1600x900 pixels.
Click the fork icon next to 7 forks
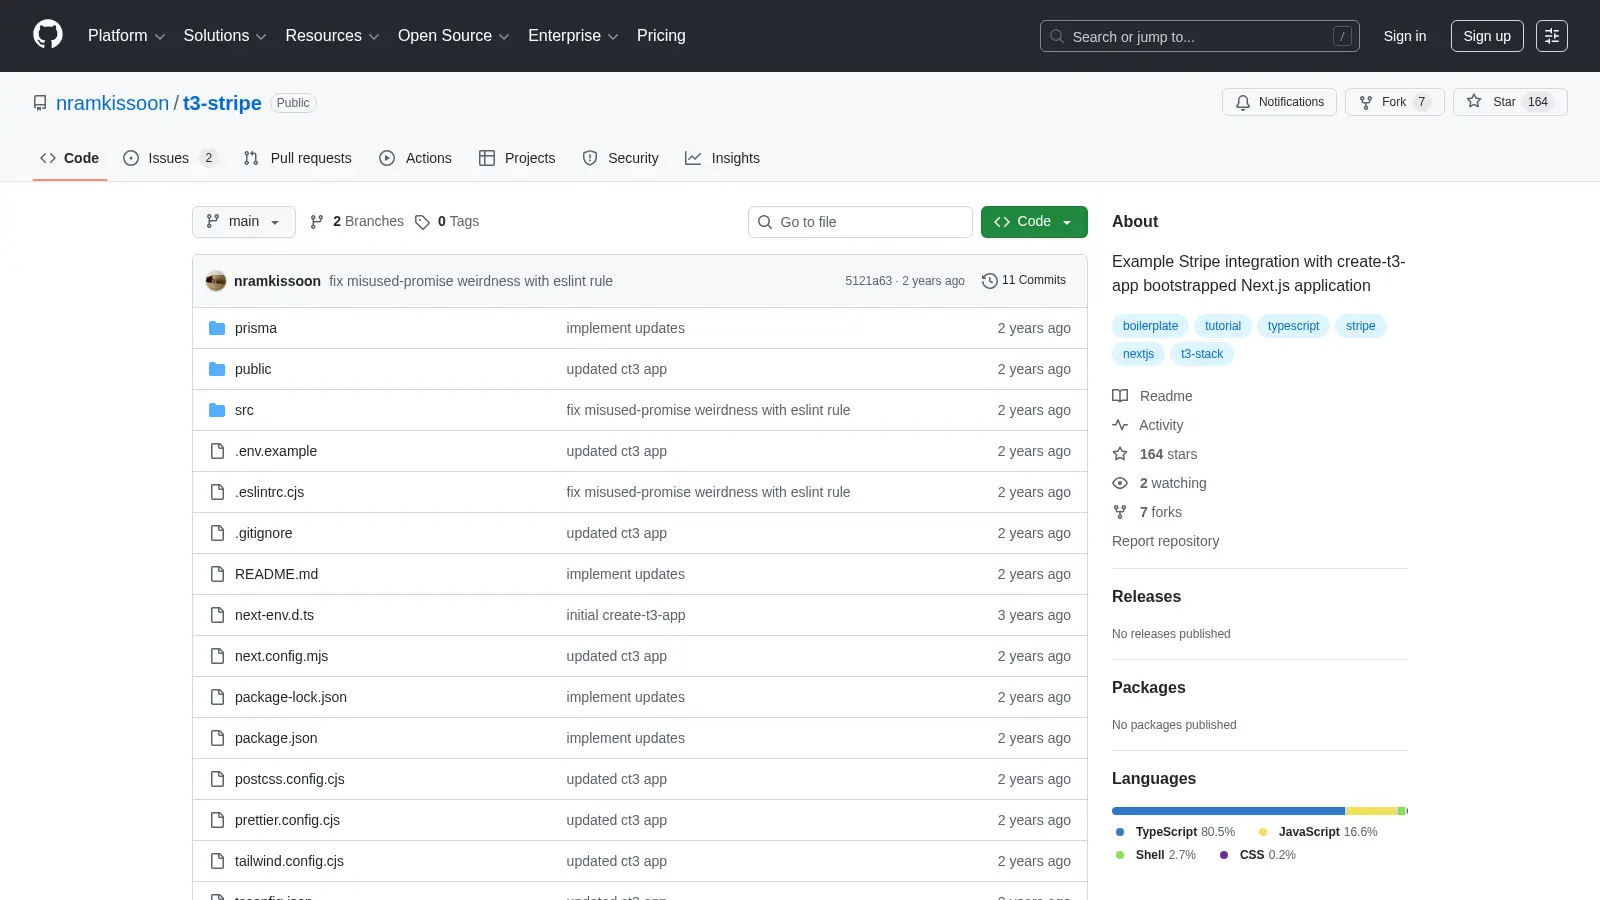(x=1120, y=512)
